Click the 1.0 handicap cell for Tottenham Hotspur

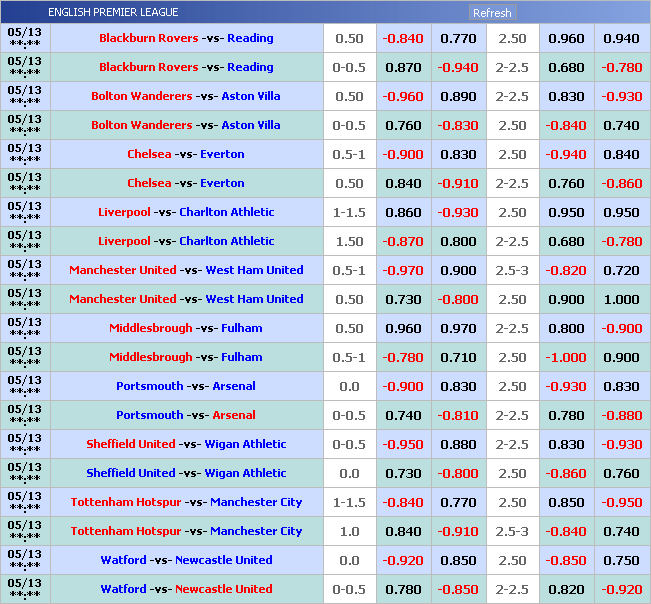349,532
